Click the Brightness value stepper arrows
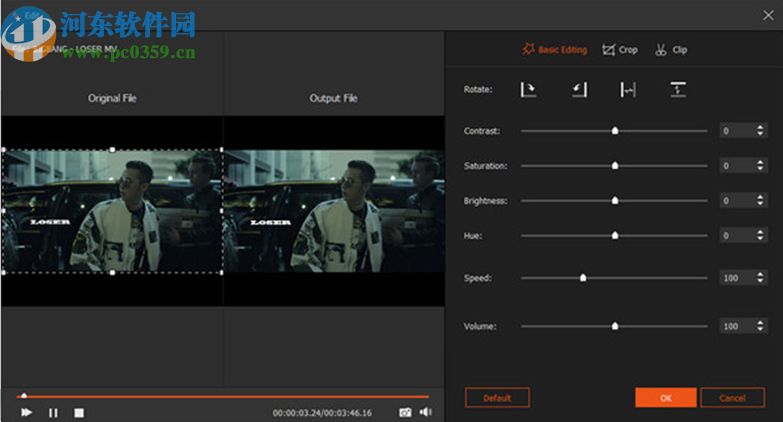This screenshot has width=783, height=422. pyautogui.click(x=762, y=201)
